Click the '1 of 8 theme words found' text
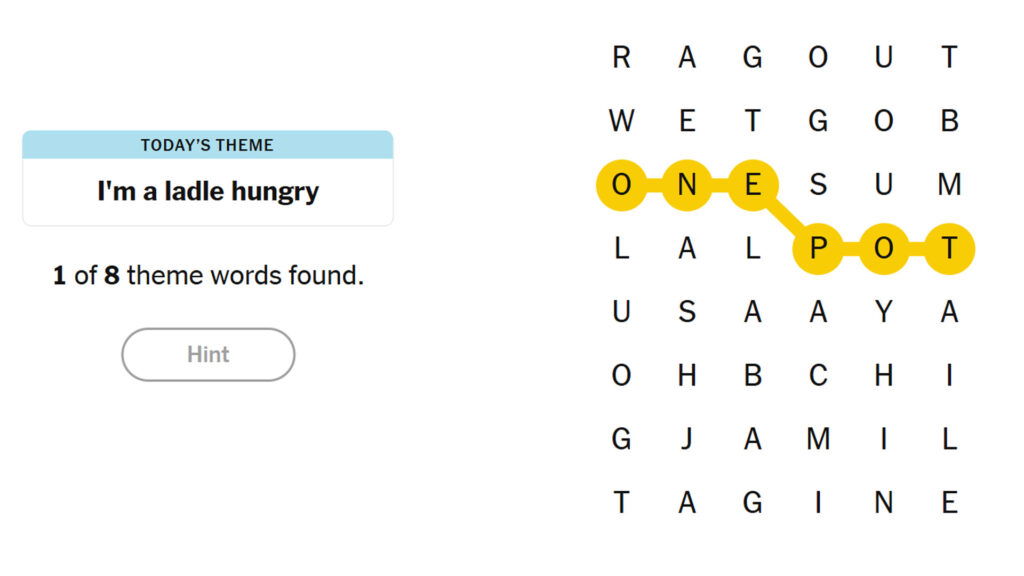Viewport: 1024px width, 576px height. pyautogui.click(x=208, y=275)
